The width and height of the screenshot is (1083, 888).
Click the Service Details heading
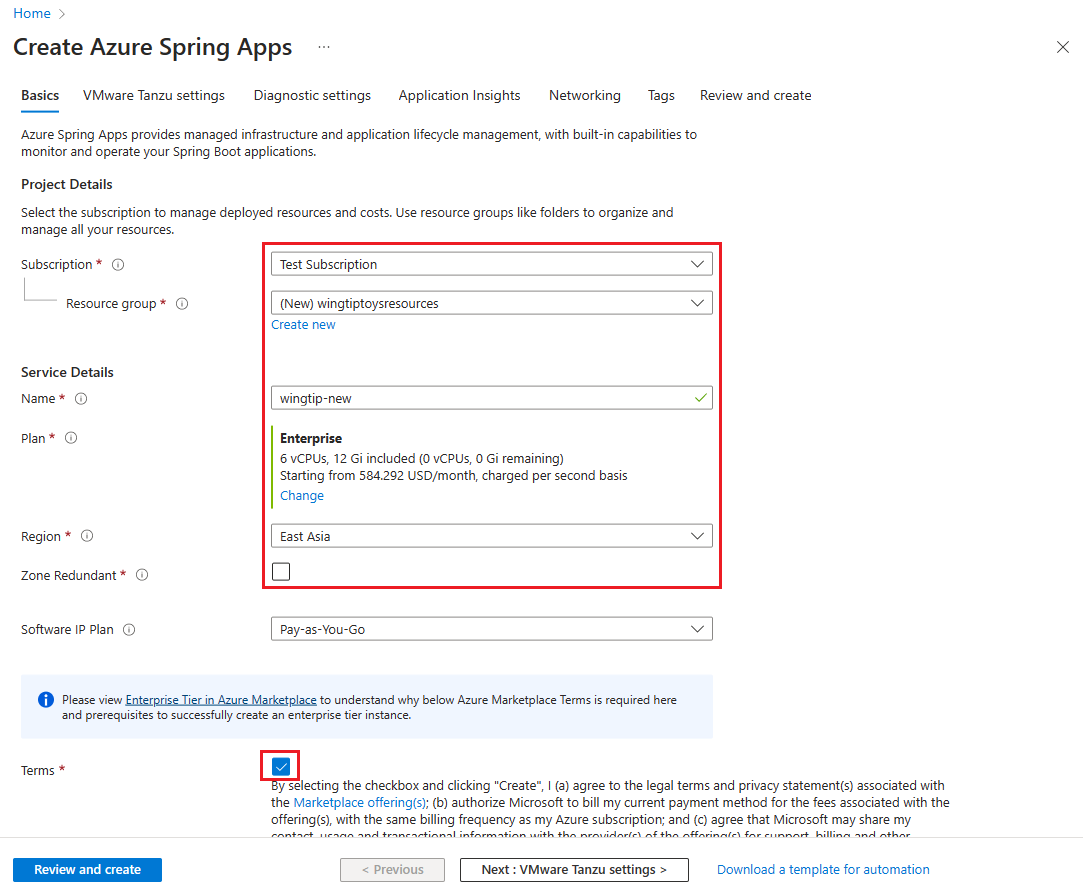point(67,372)
